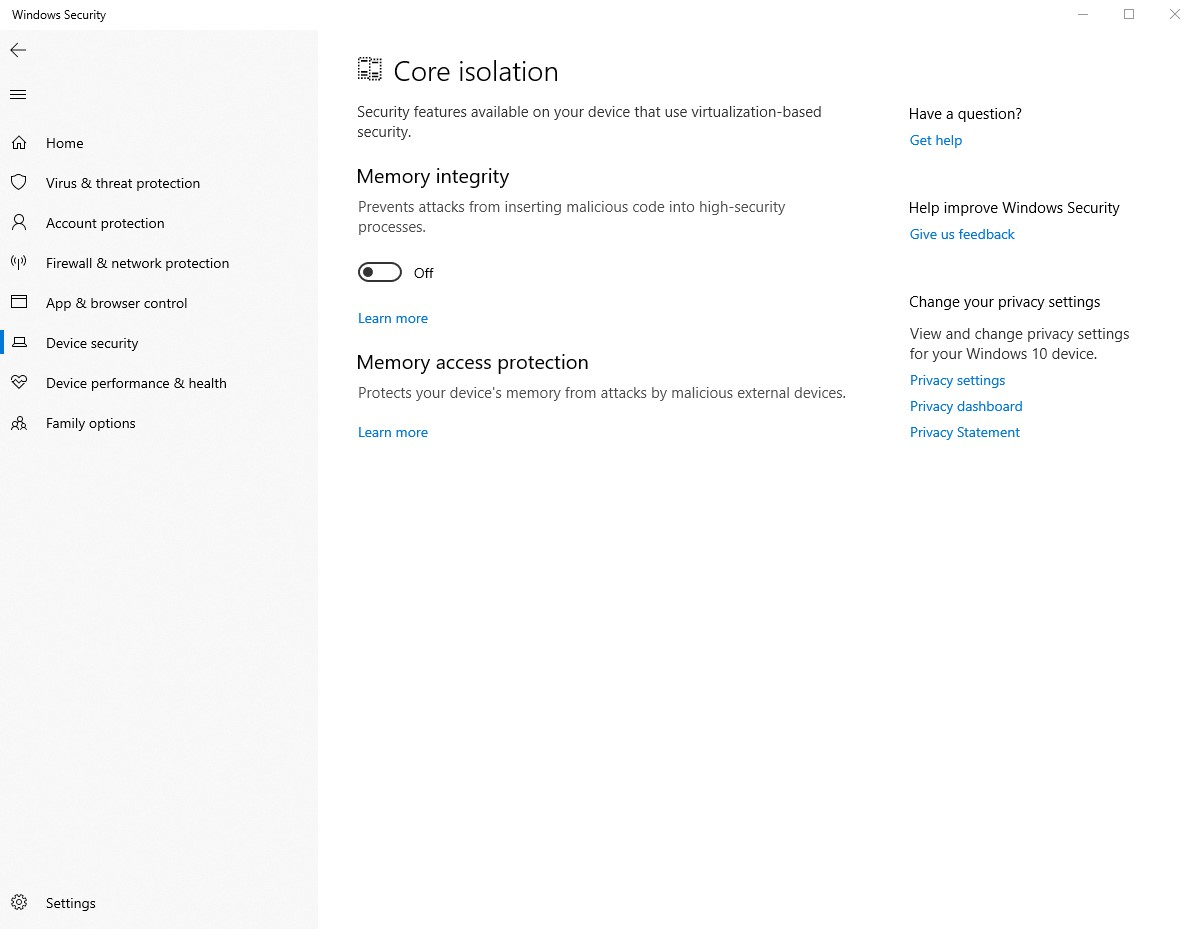This screenshot has height=929, width=1194.
Task: Open the Privacy settings link
Action: tap(957, 380)
